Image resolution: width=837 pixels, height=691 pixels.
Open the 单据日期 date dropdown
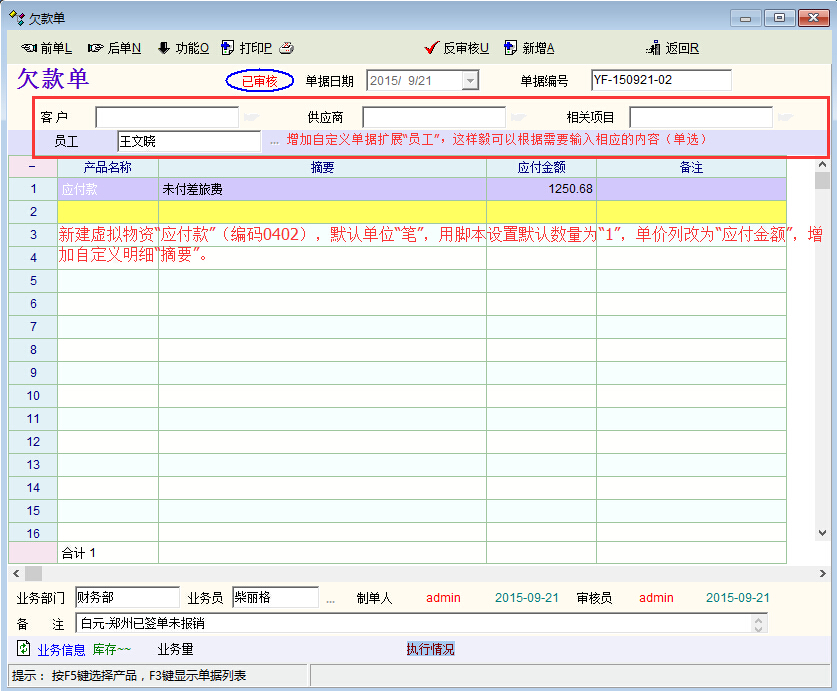pos(470,81)
